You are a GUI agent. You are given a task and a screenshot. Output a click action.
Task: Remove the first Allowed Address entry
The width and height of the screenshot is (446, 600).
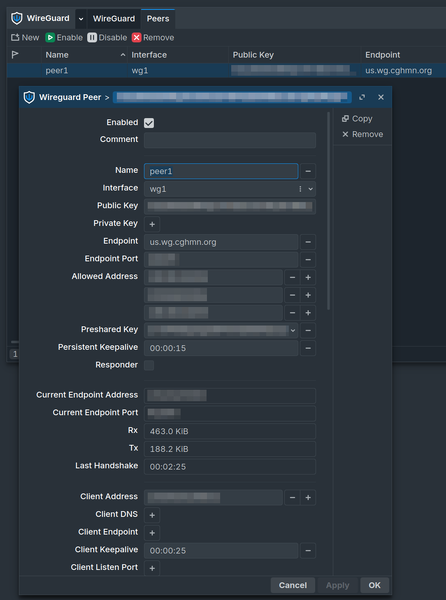tap(292, 277)
